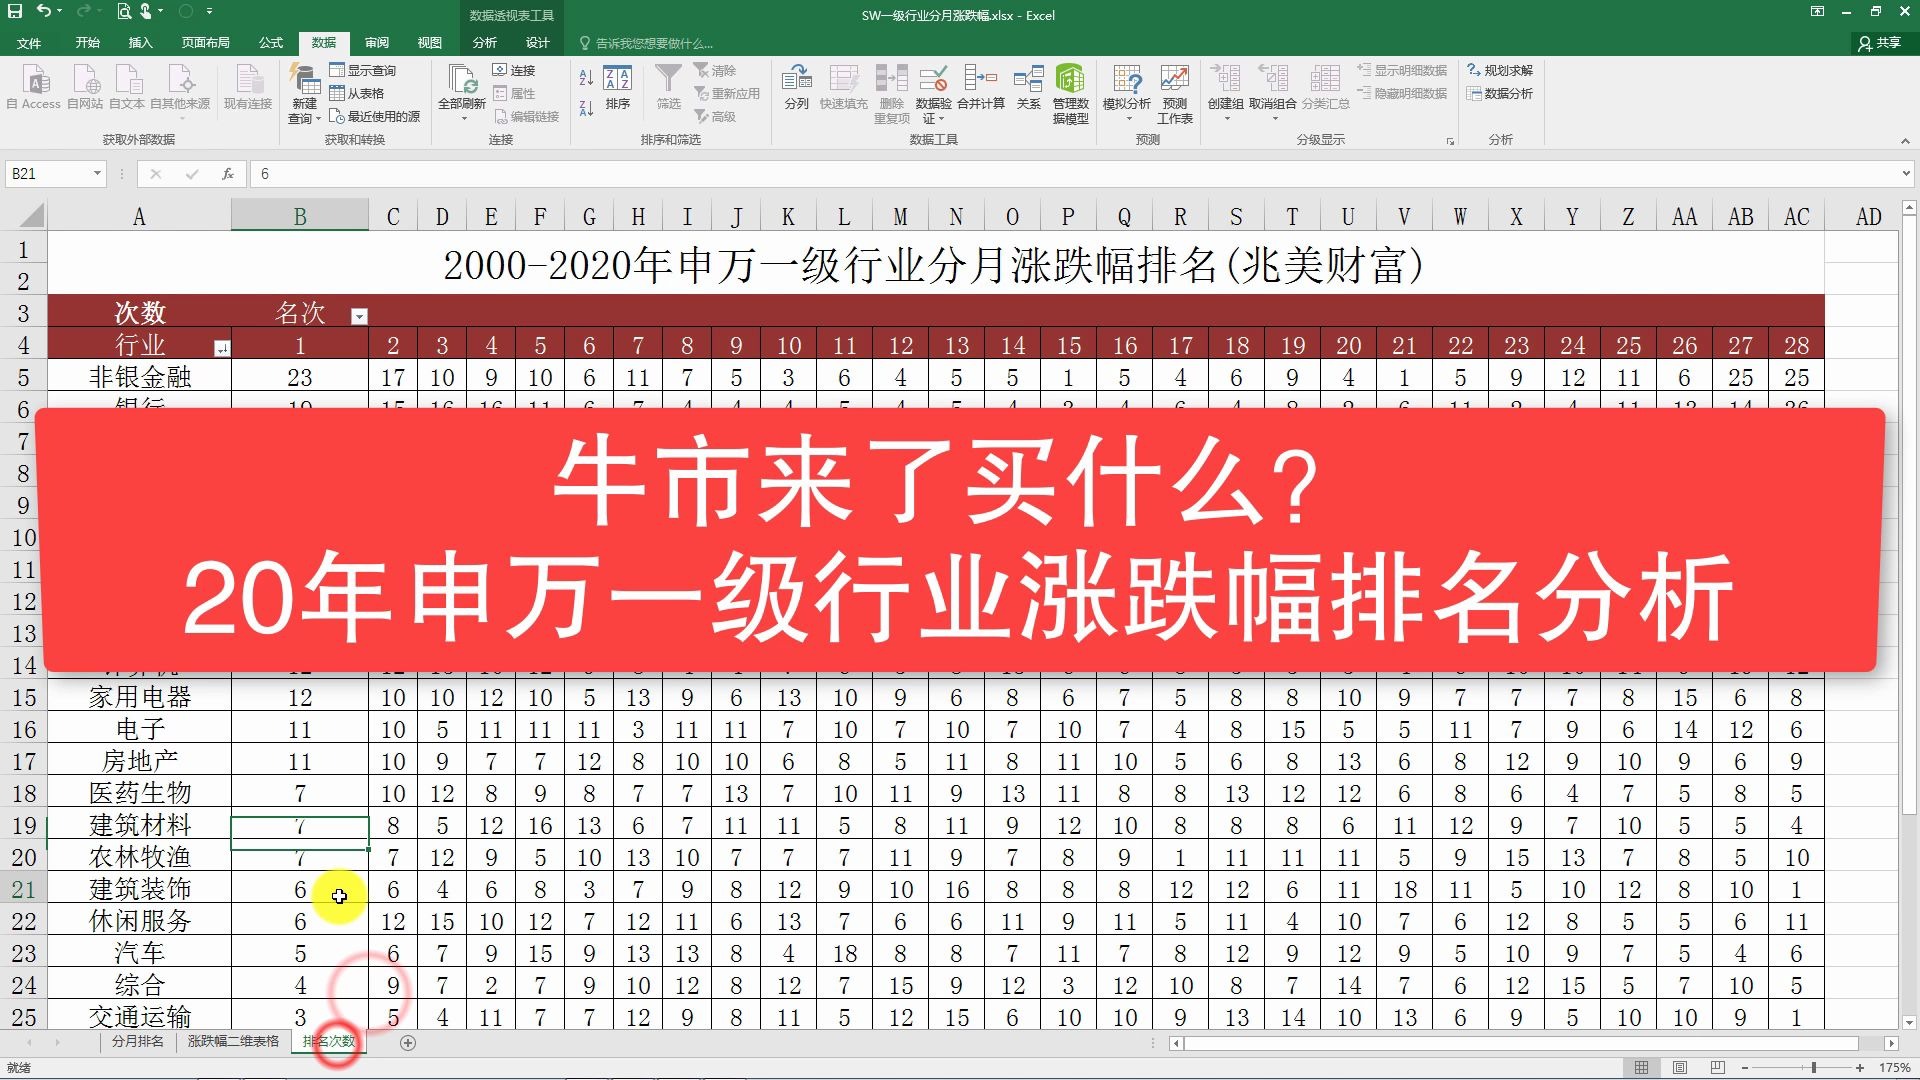1920x1080 pixels.
Task: Click 显示查询 show queries button
Action: 363,70
